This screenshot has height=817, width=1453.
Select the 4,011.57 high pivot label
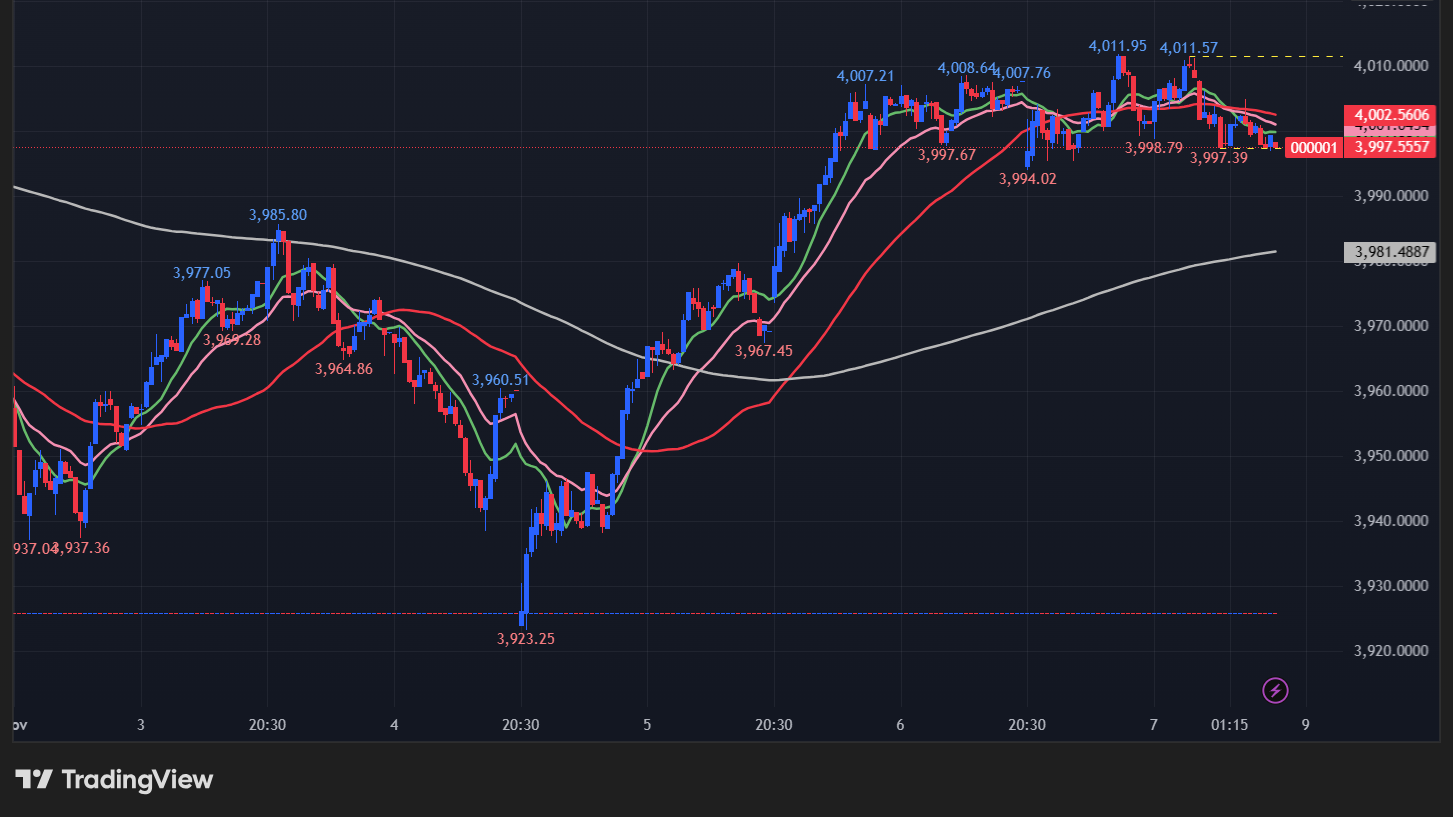point(1188,48)
